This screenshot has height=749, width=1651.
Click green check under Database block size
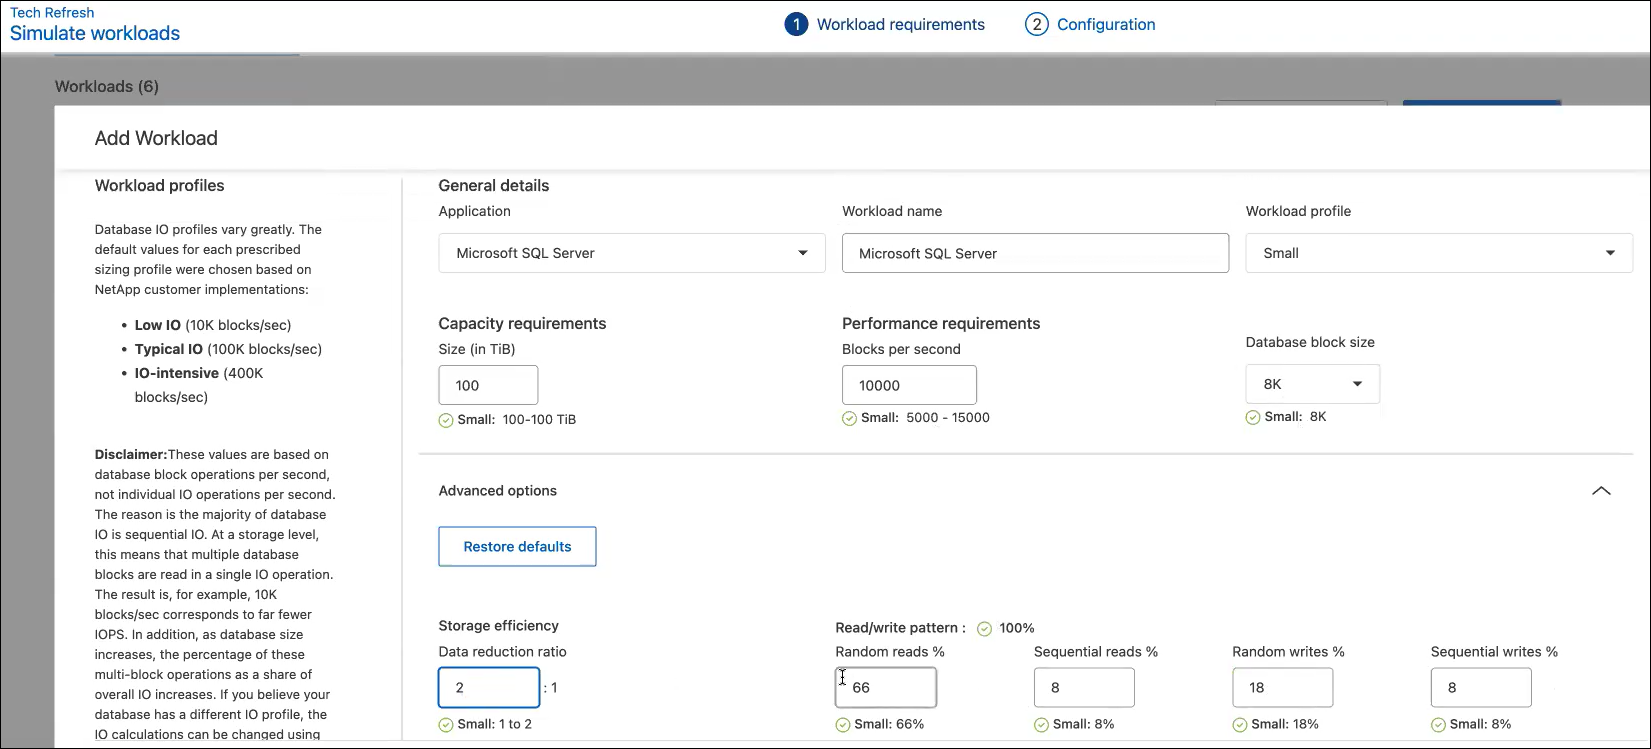[1253, 417]
